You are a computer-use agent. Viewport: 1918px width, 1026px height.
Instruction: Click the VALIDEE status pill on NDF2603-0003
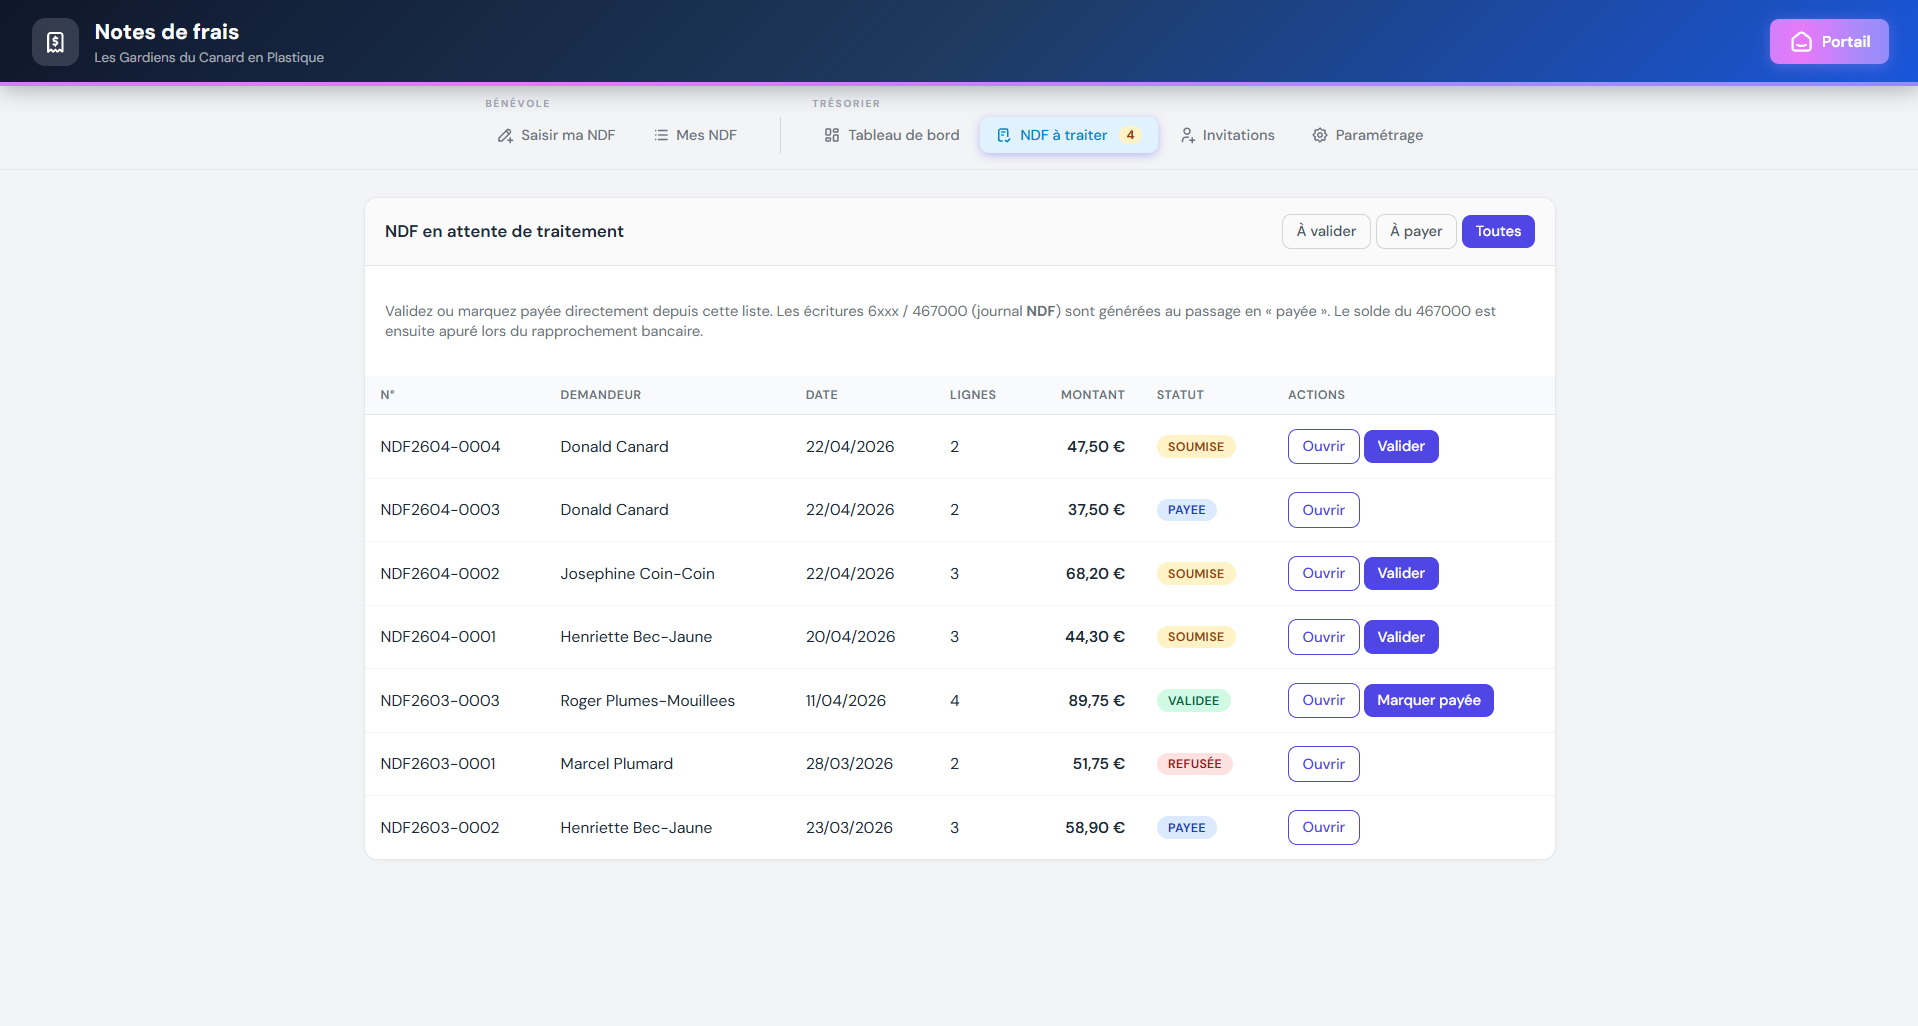1193,700
